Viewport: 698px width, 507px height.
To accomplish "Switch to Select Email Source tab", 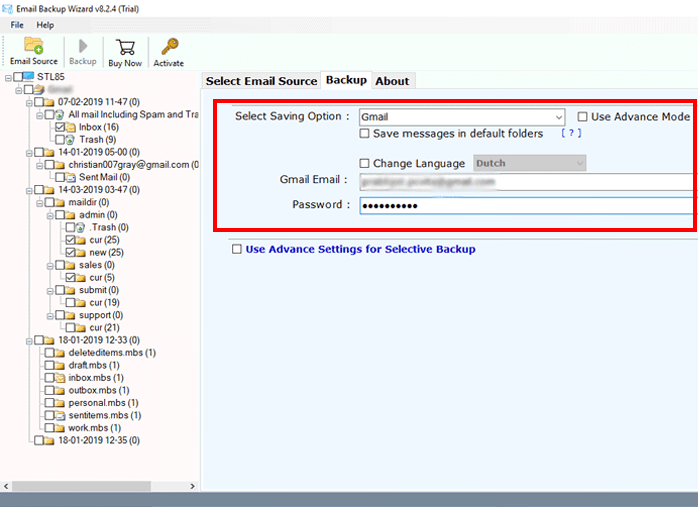I will 261,81.
